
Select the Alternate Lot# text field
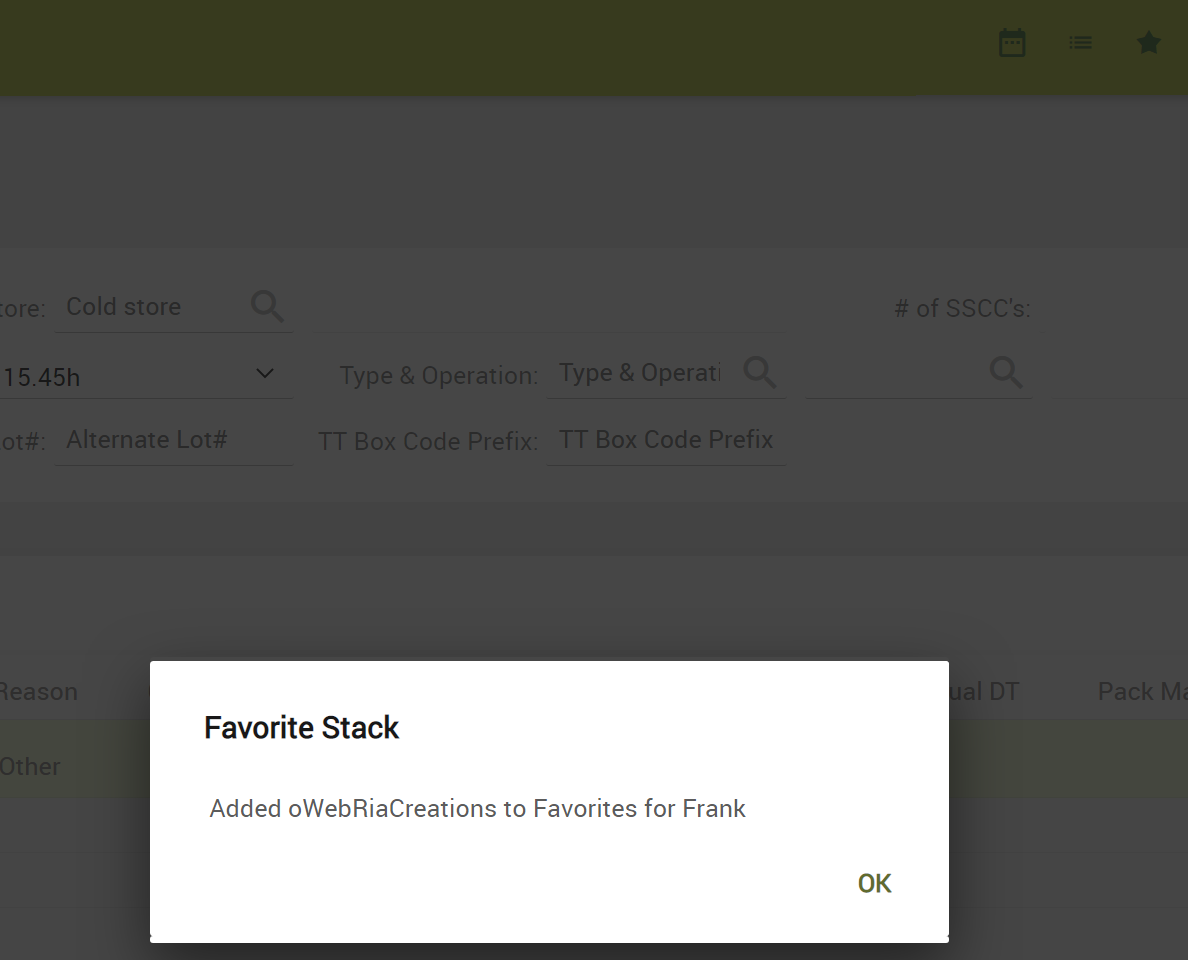tap(174, 440)
